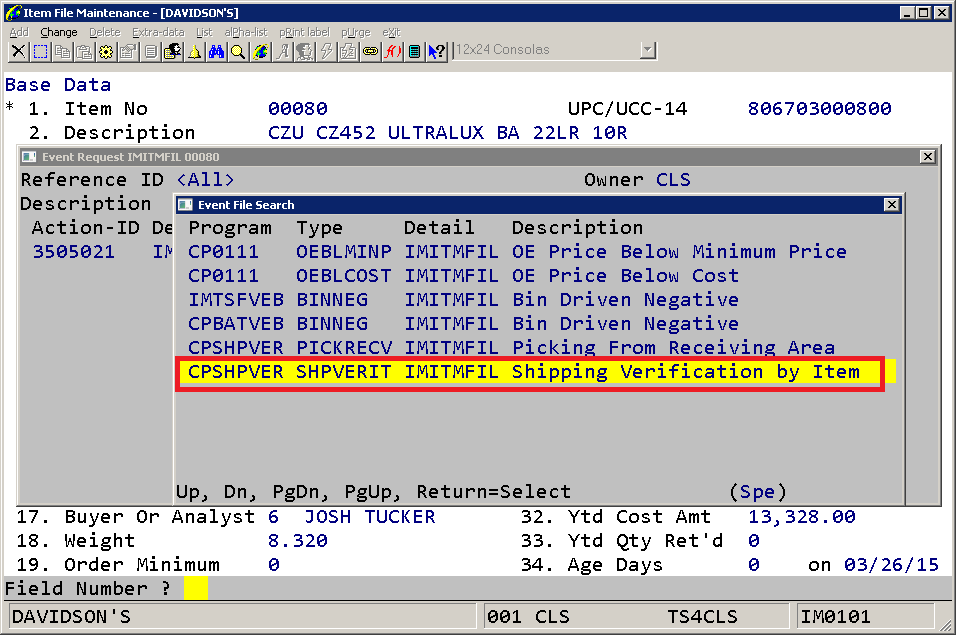Click the lightning bolt document icon
Viewport: 956px width, 635px height.
(x=348, y=51)
